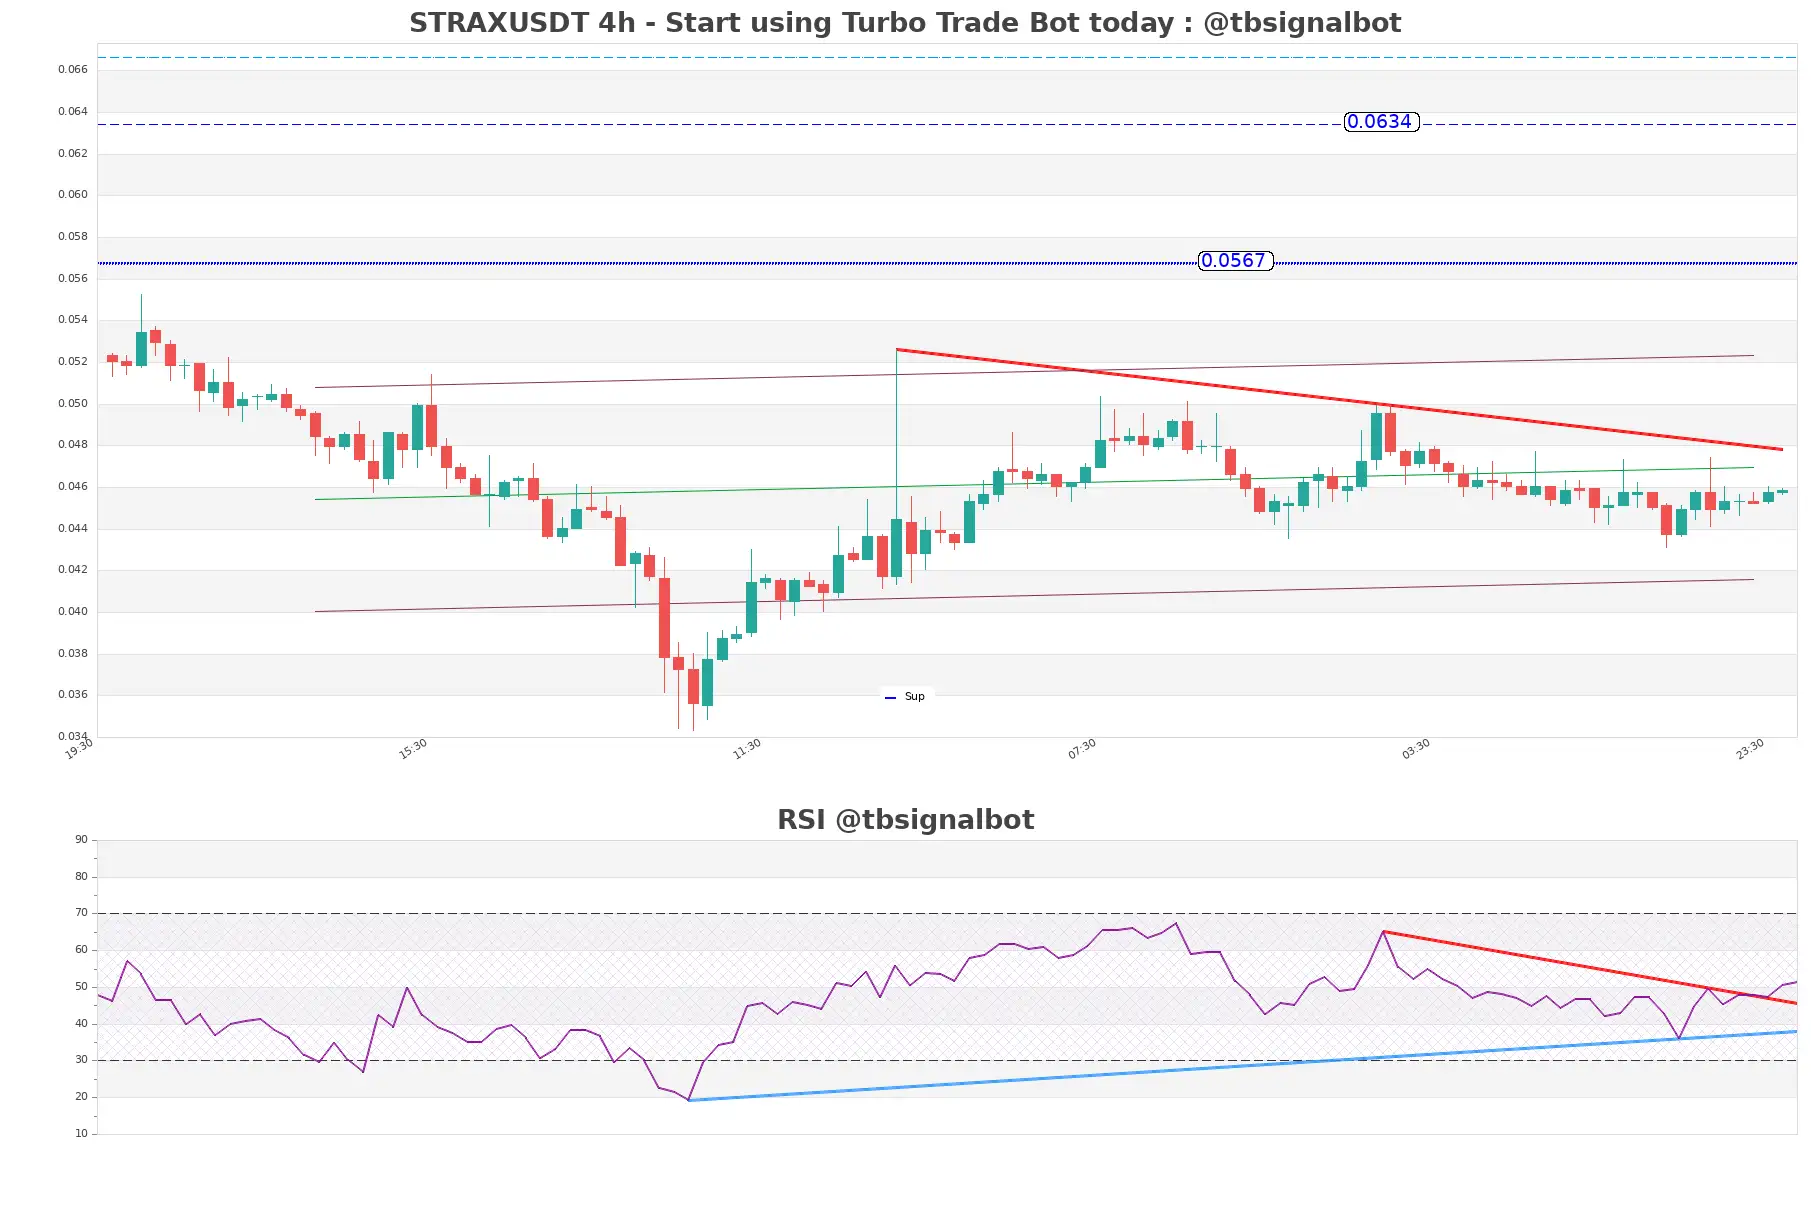Click the 03:30 time axis label

(1416, 749)
